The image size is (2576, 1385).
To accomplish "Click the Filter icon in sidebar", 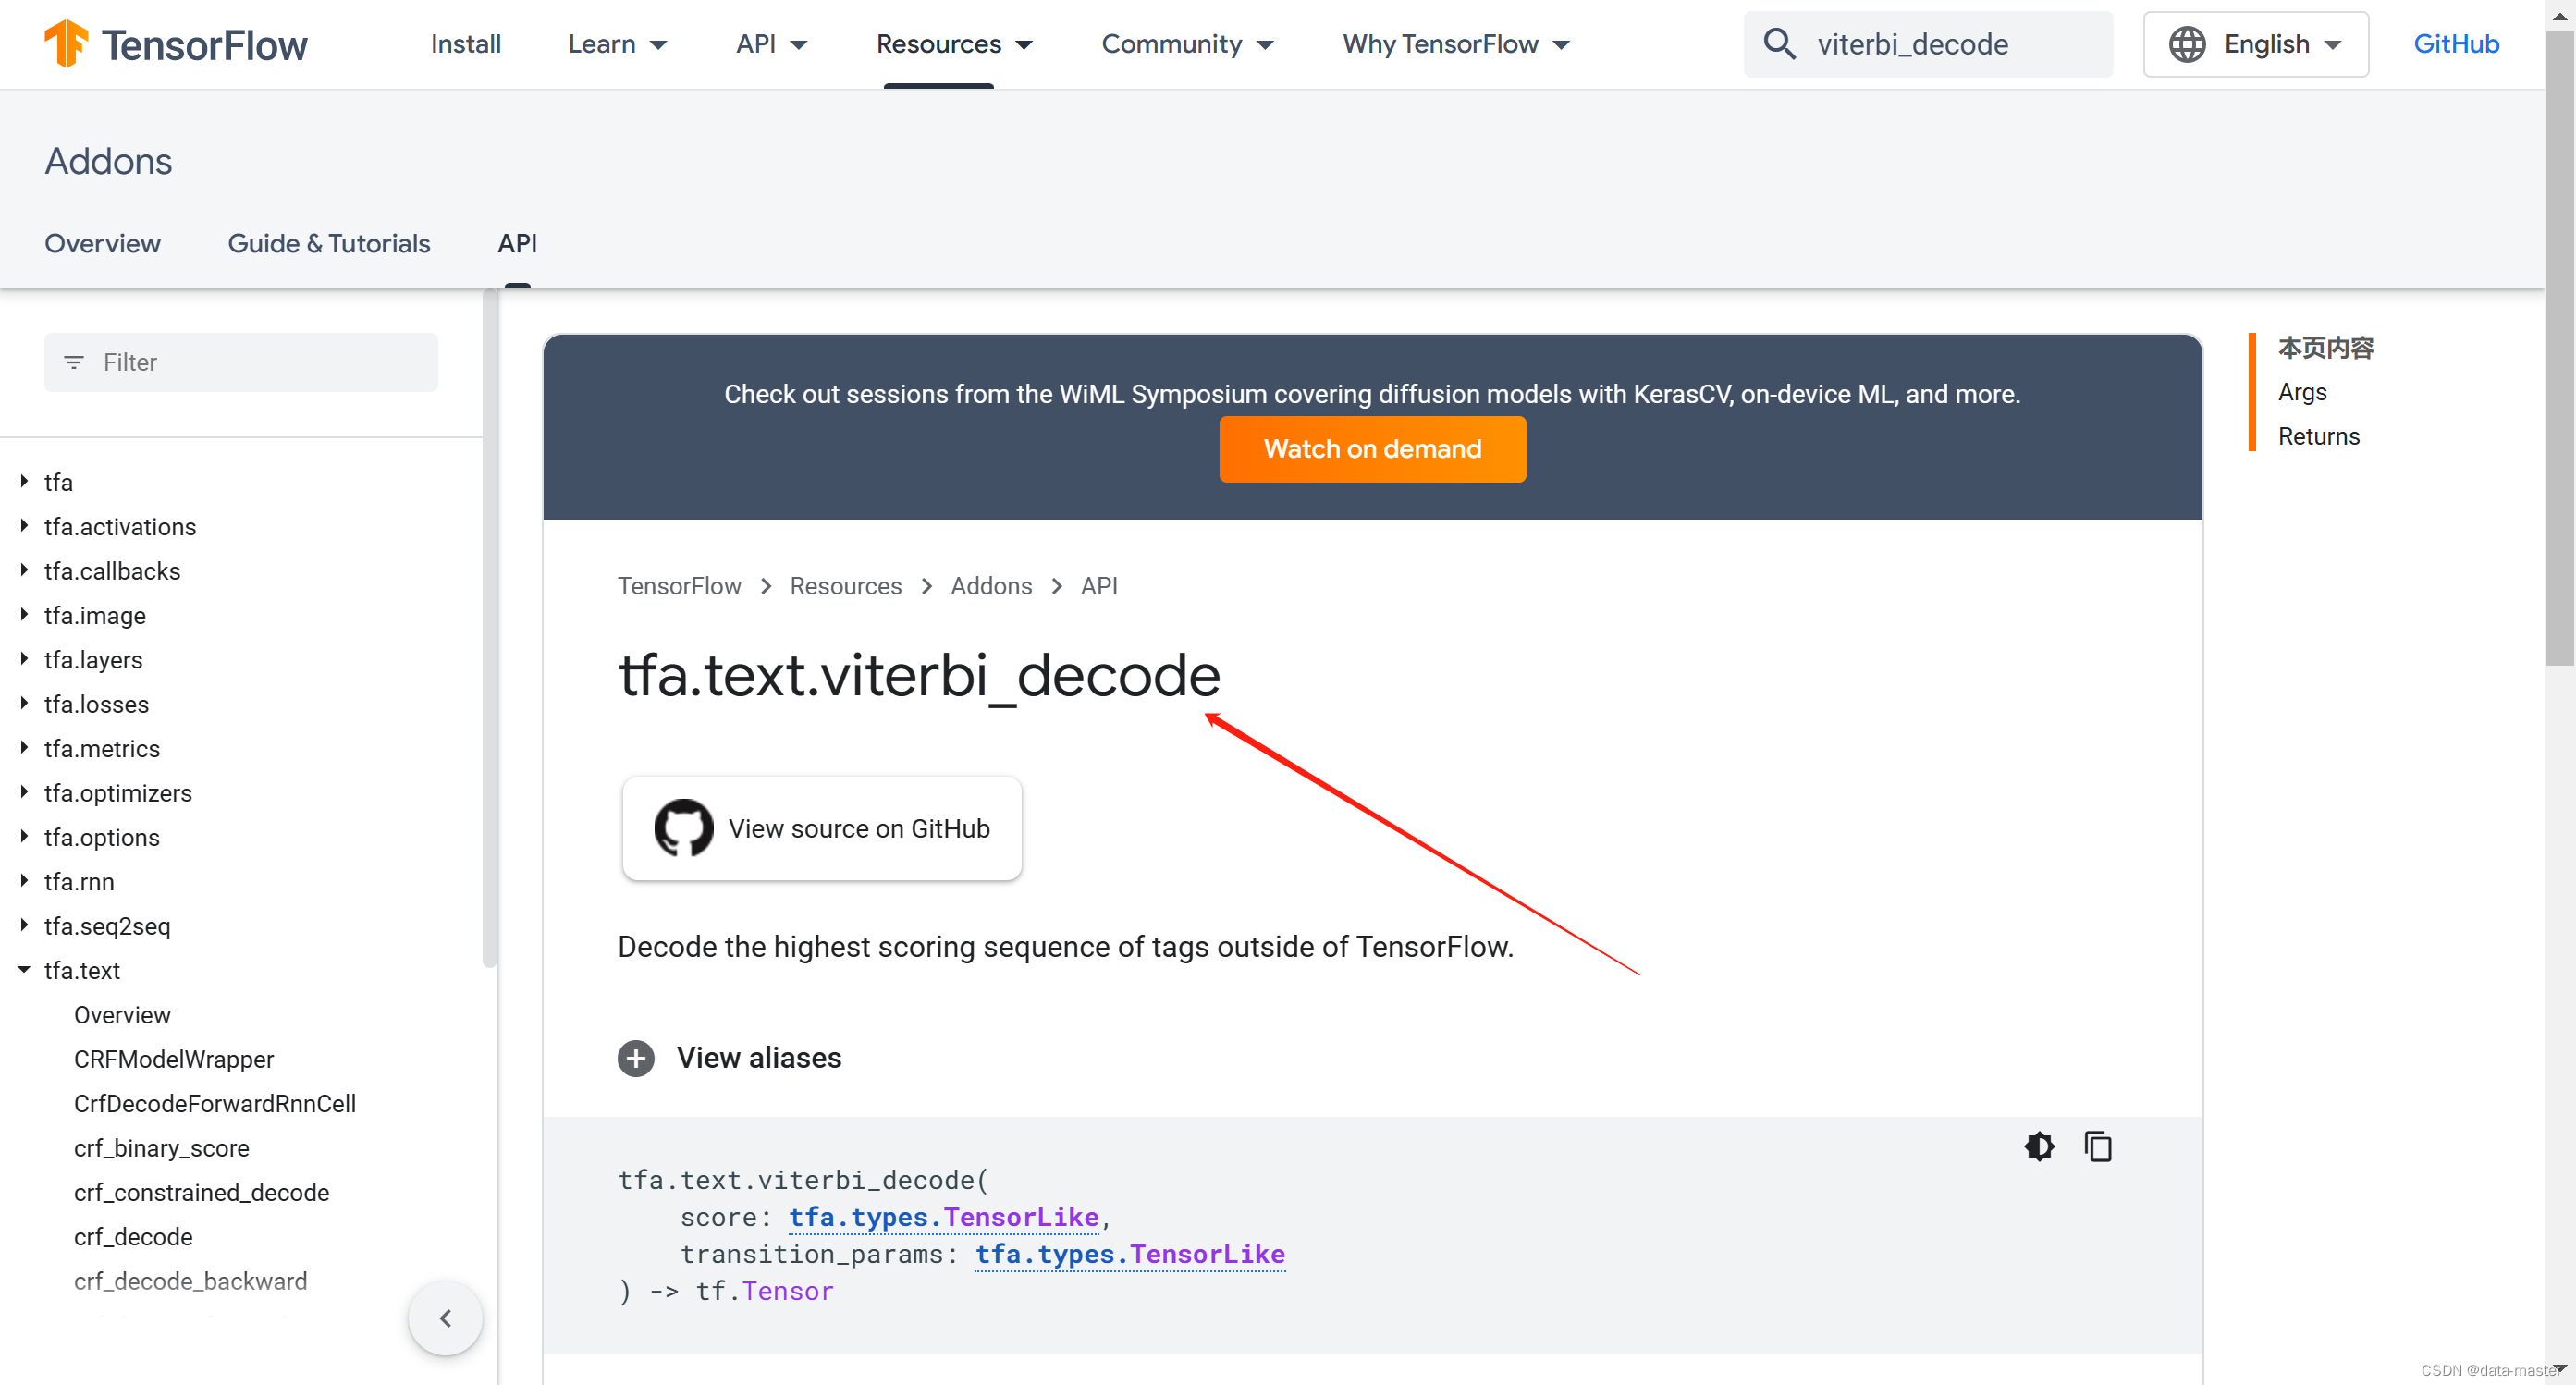I will pyautogui.click(x=73, y=360).
